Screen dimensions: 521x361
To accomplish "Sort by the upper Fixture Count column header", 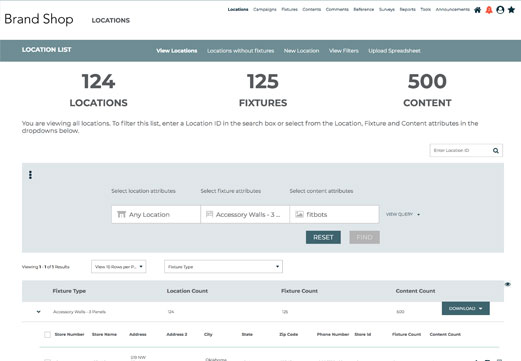I will pyautogui.click(x=299, y=291).
